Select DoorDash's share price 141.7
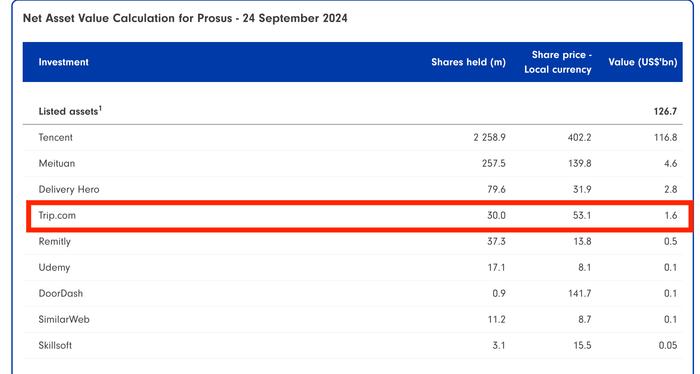 580,293
